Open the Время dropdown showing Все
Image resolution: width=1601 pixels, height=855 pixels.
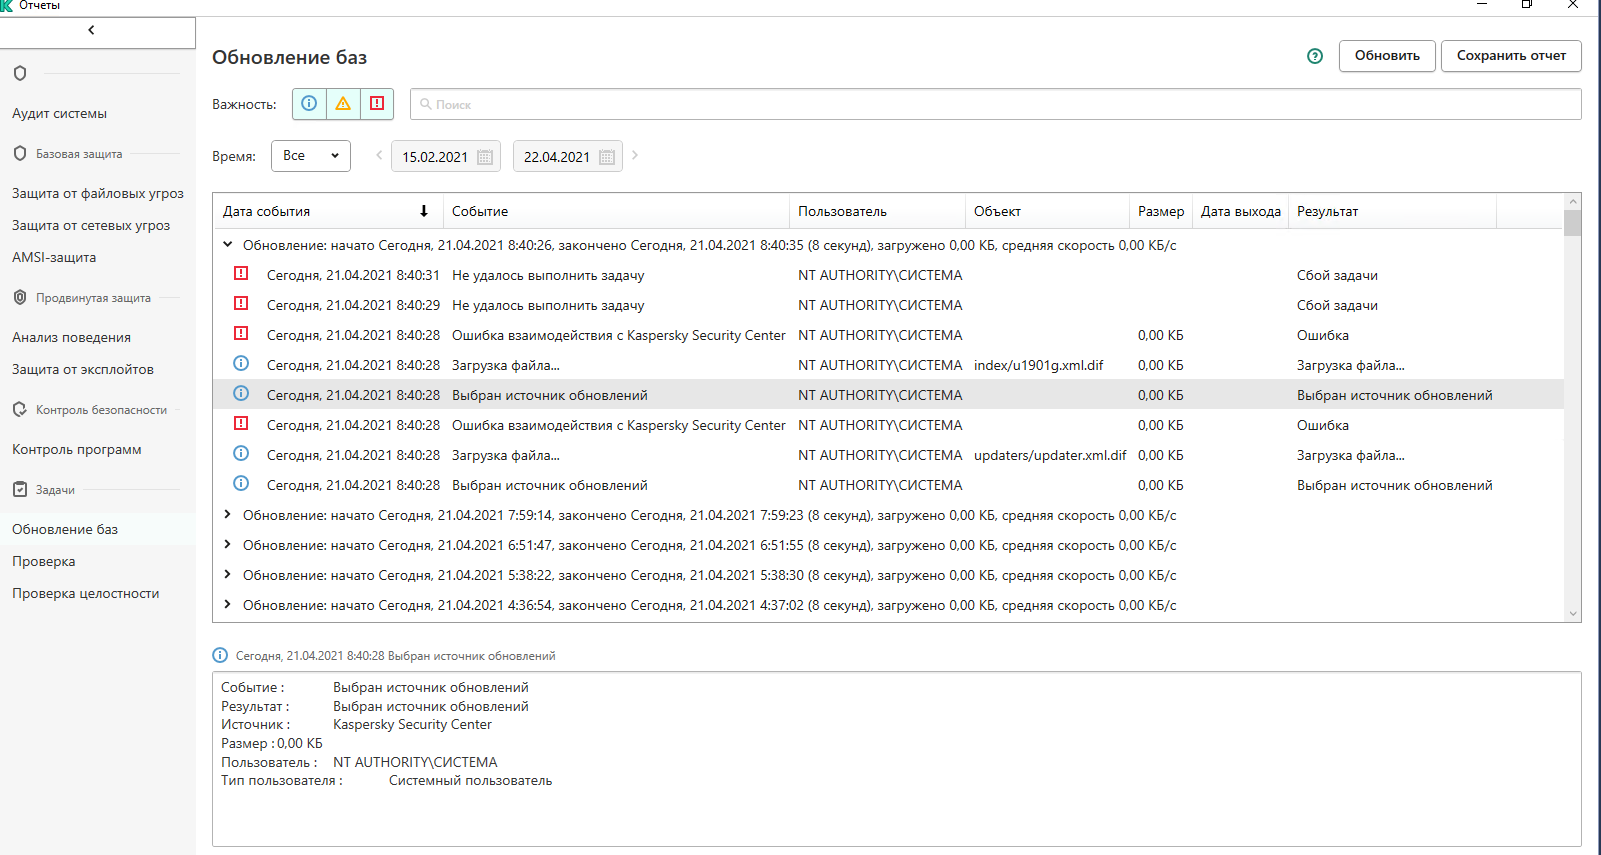point(311,156)
